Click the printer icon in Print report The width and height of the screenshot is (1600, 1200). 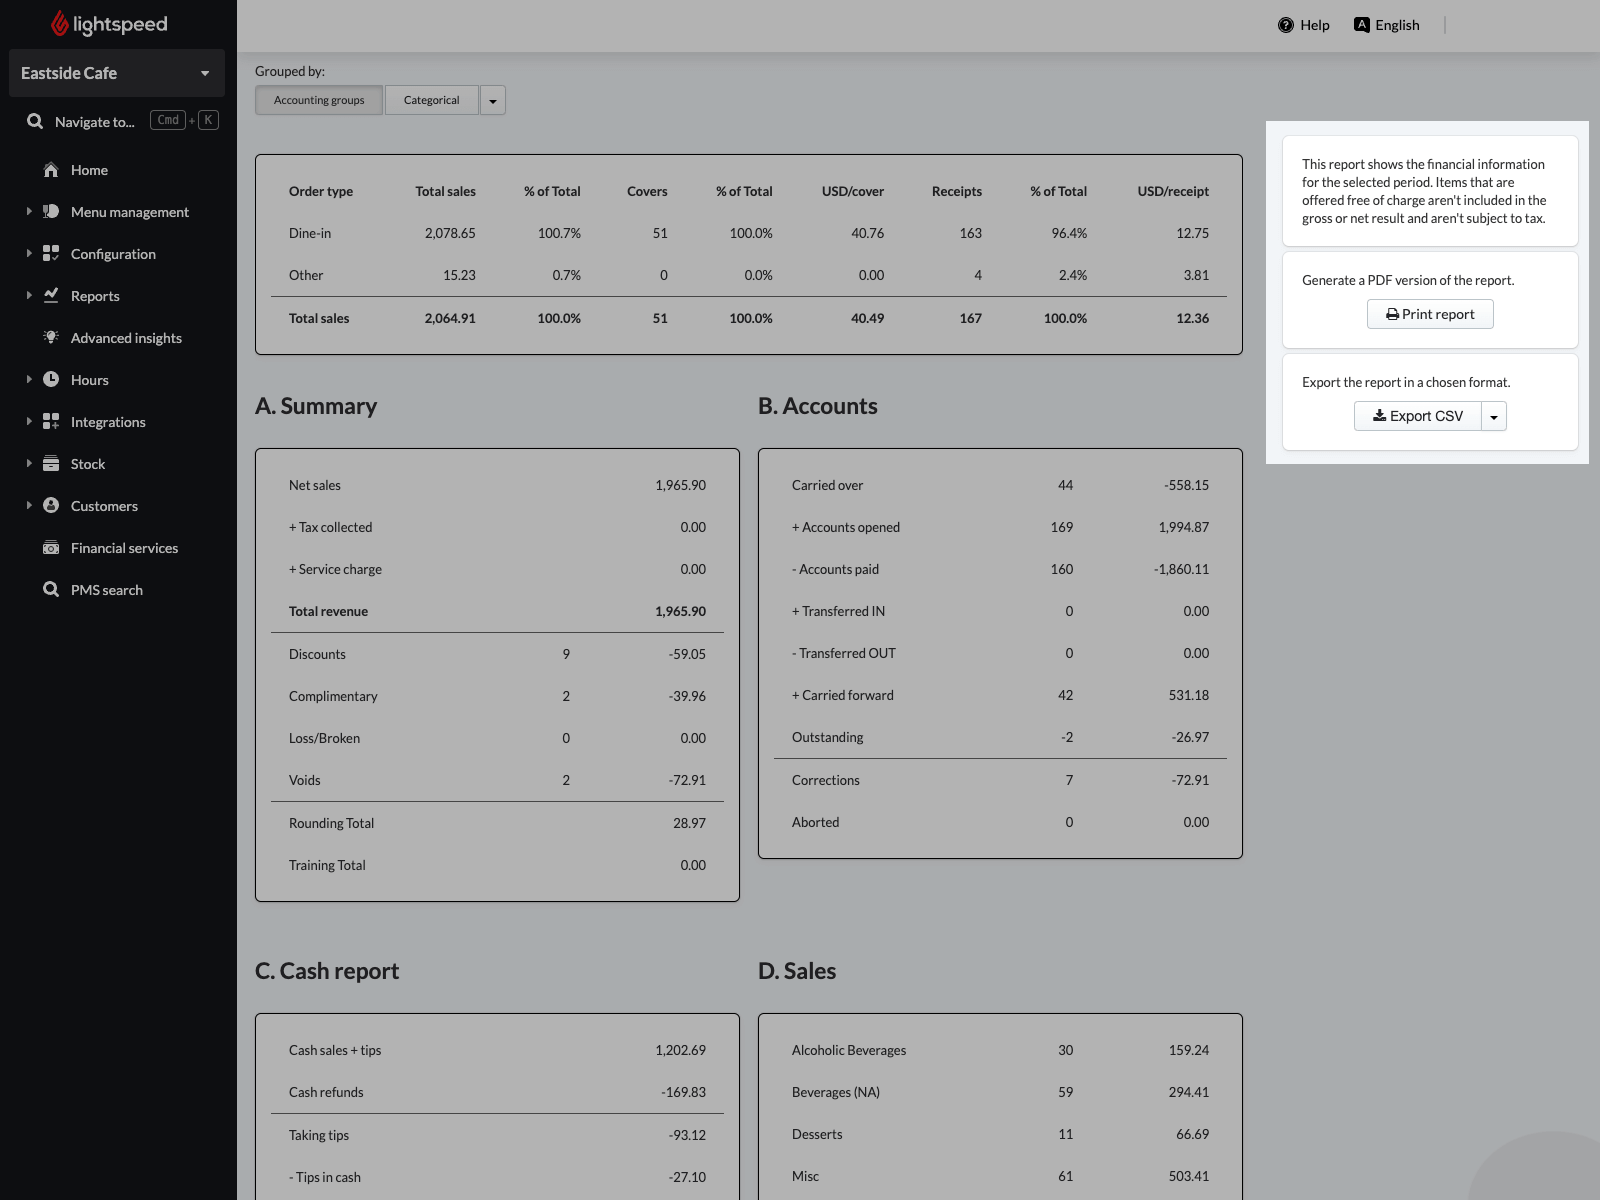(1392, 314)
